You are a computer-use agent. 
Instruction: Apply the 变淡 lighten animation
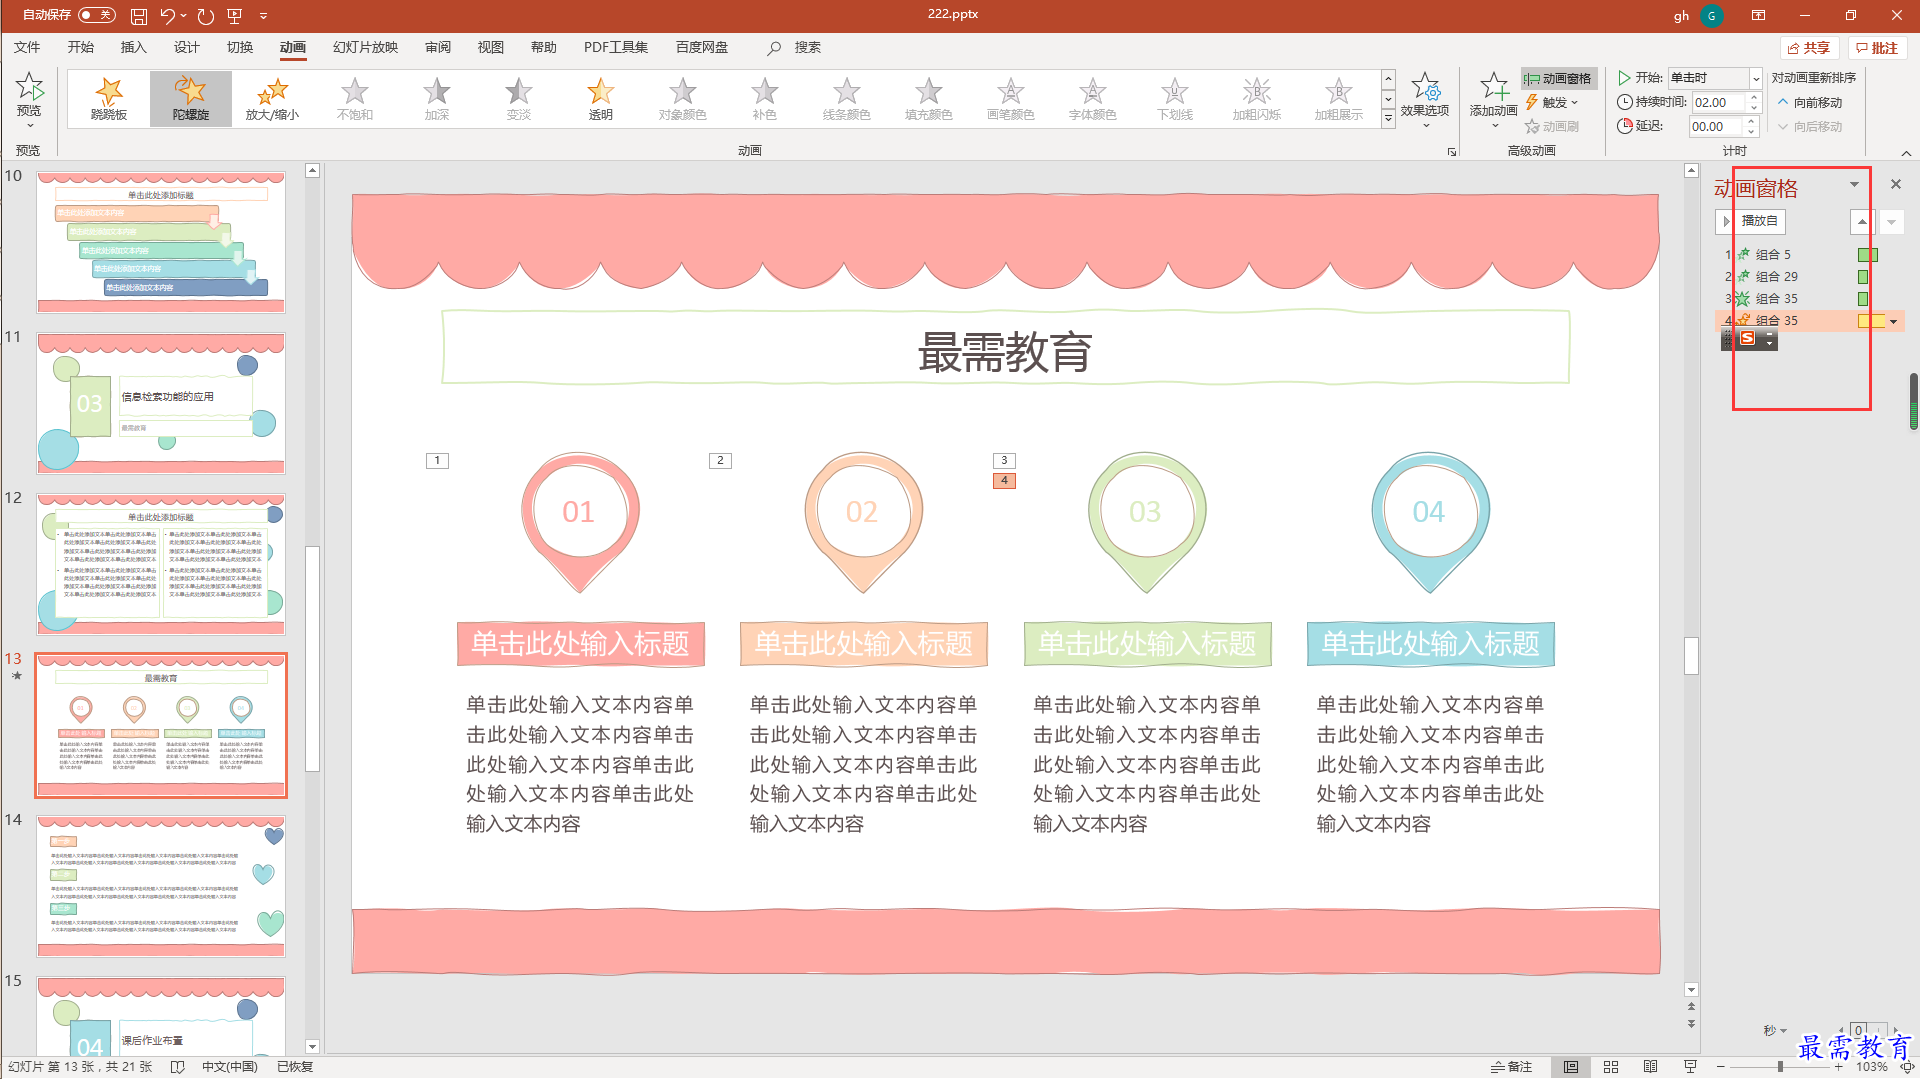point(519,99)
